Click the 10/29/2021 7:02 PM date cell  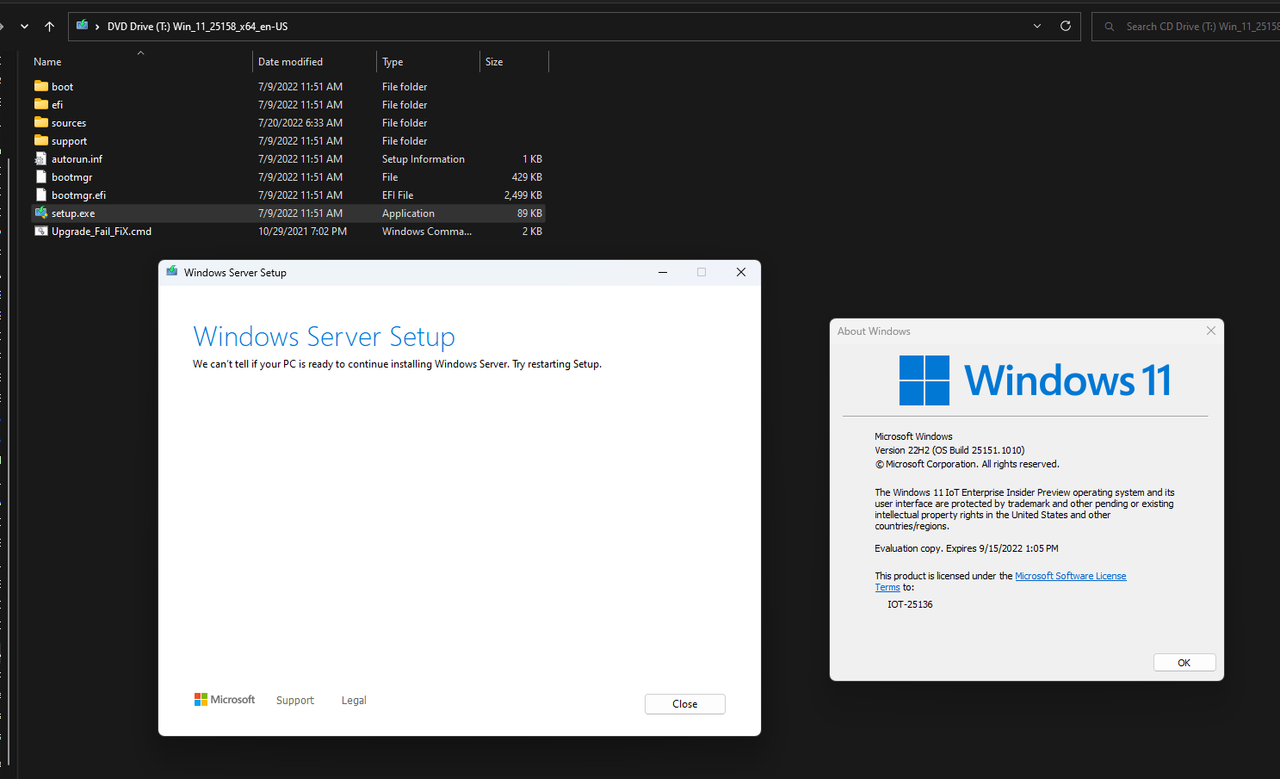(302, 231)
